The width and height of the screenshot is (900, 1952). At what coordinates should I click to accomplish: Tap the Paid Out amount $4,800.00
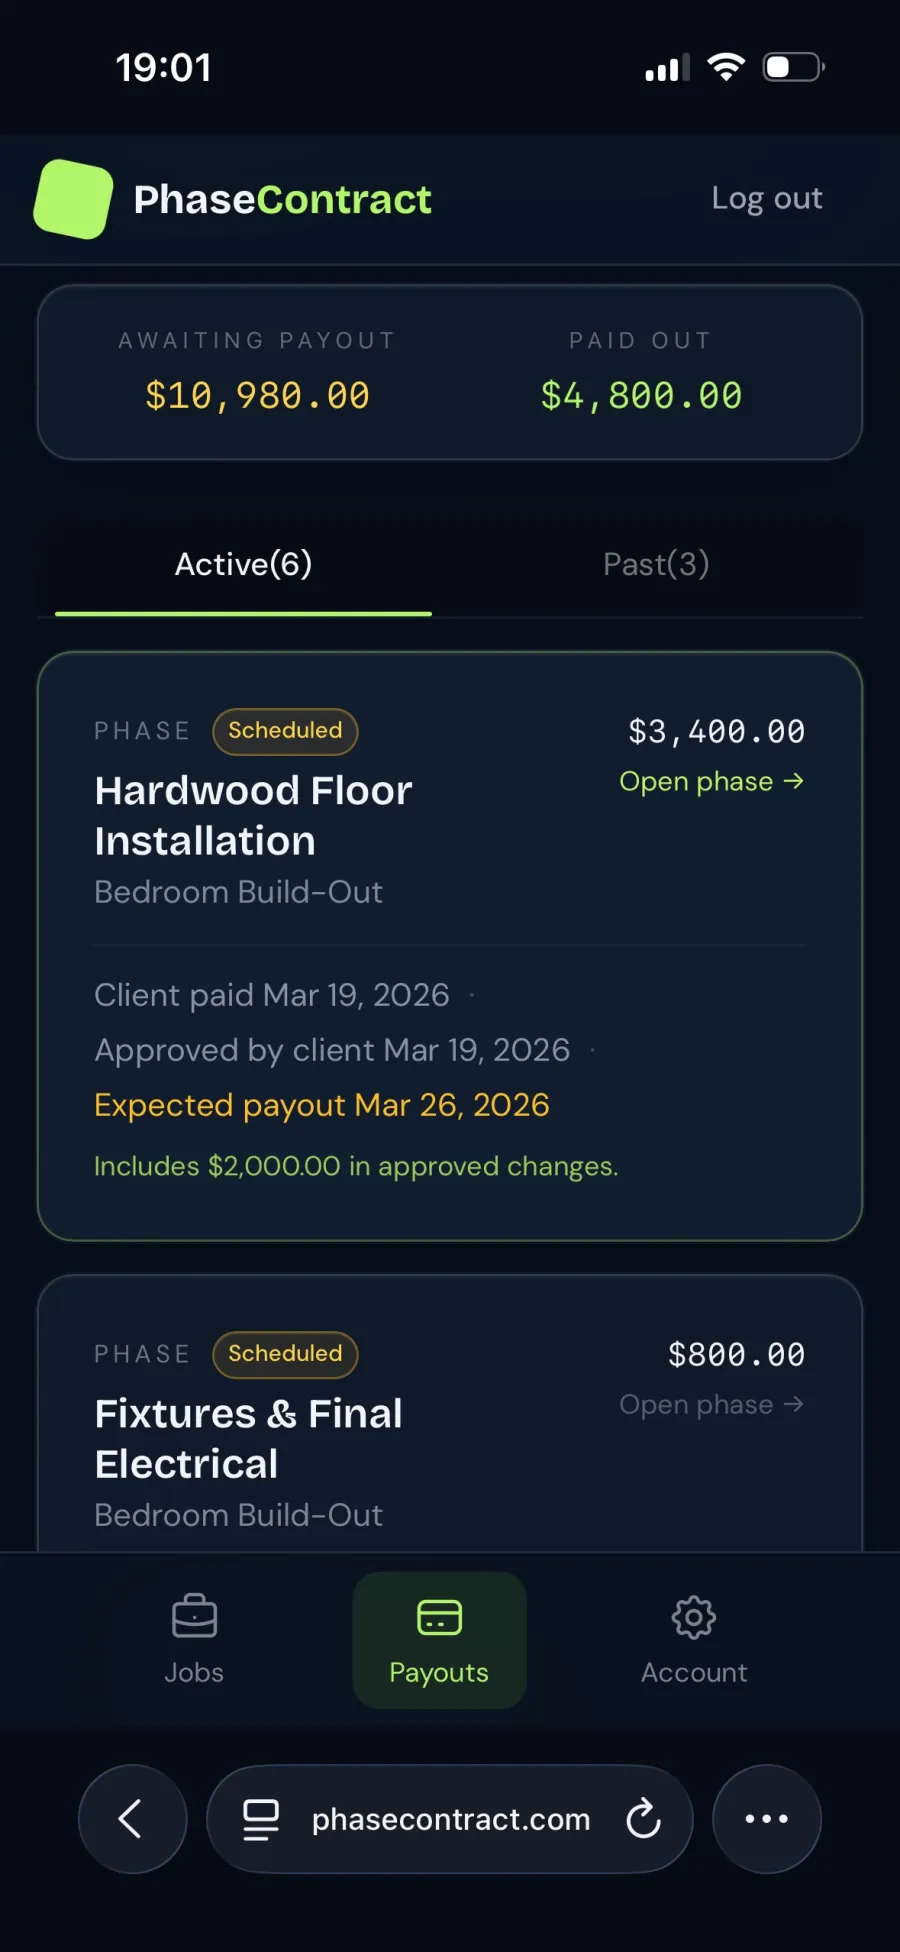pyautogui.click(x=641, y=396)
